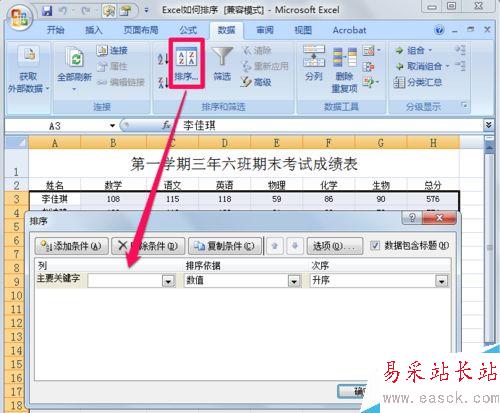Move sort condition down arrow
500x413 pixels.
coord(295,246)
